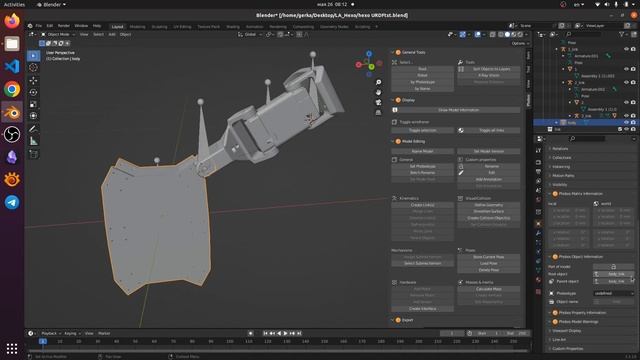Viewport: 640px width, 360px height.
Task: Toggle the camera view icon in viewport
Action: point(378,102)
